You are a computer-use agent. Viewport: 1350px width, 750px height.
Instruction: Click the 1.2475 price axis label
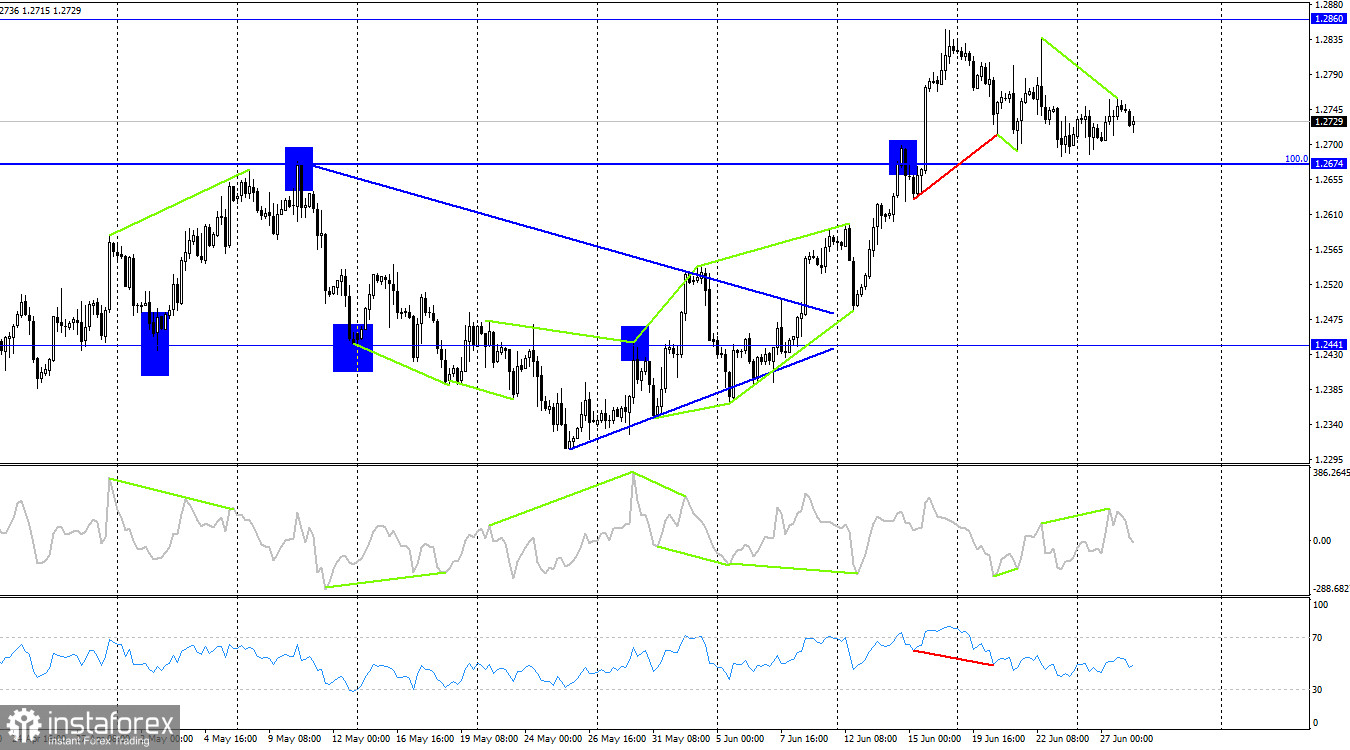[1328, 320]
